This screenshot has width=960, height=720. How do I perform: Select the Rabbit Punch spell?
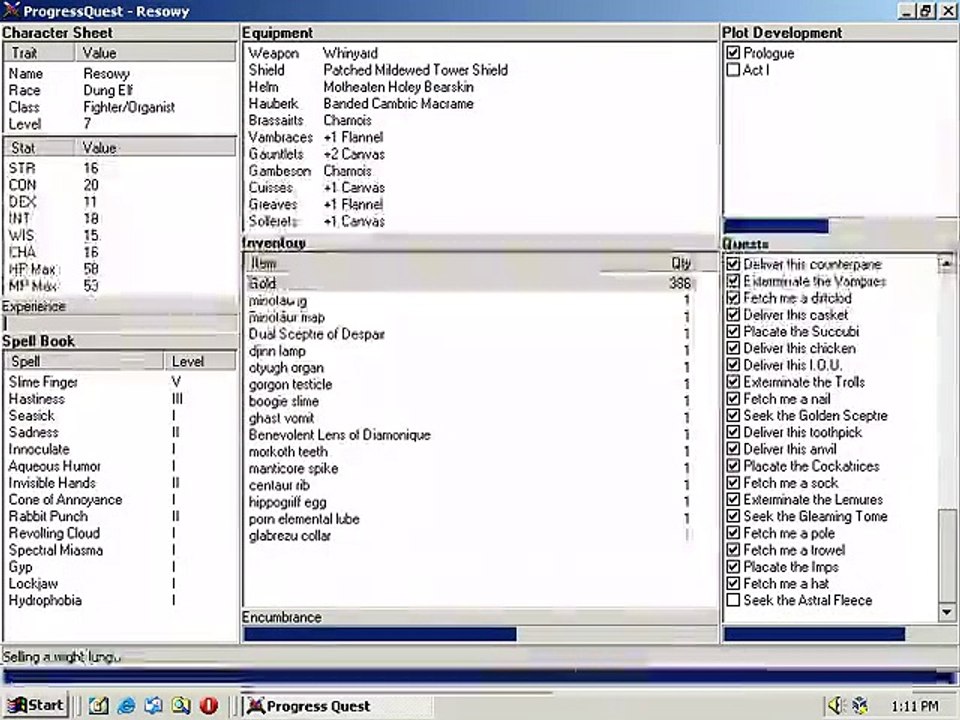coord(119,516)
